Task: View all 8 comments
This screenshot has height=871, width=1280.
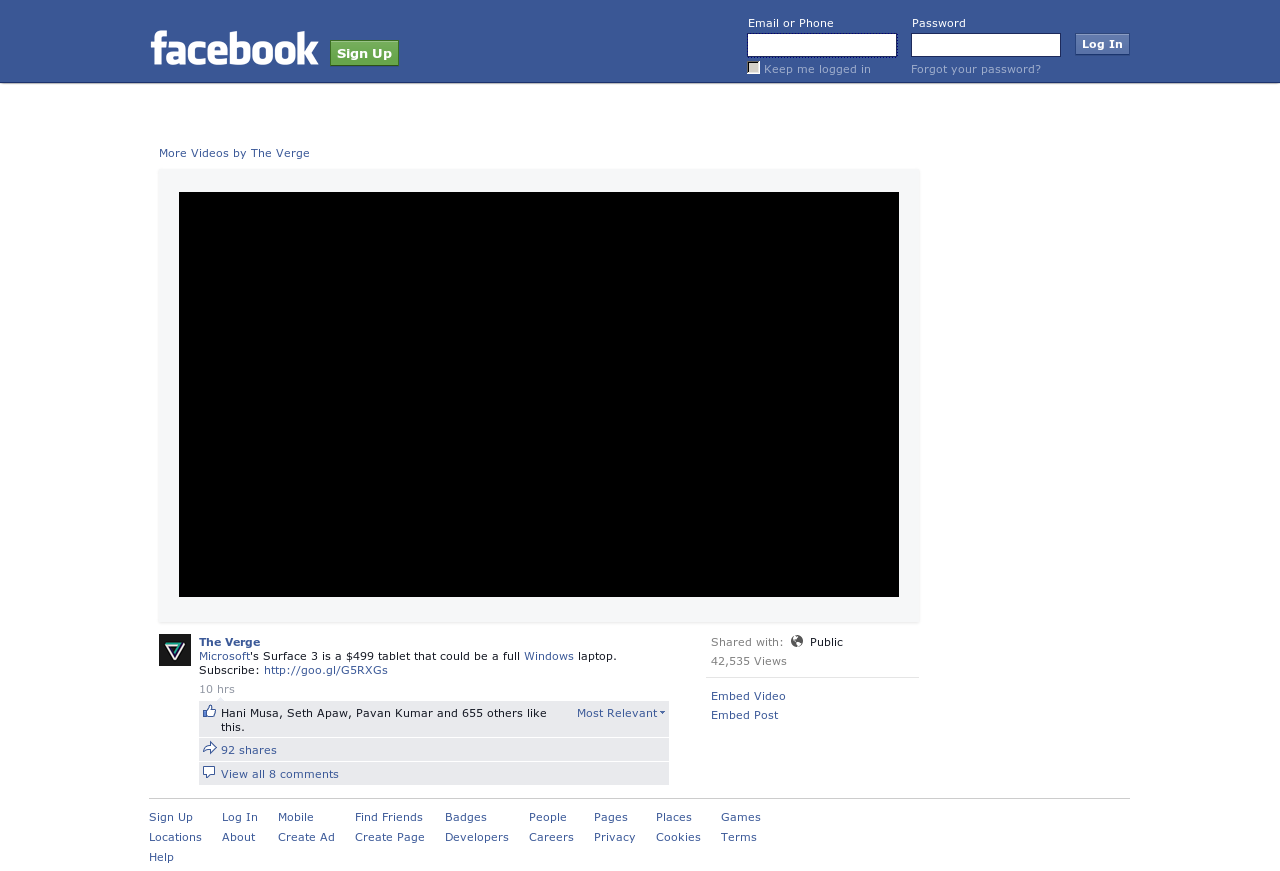Action: pyautogui.click(x=280, y=774)
